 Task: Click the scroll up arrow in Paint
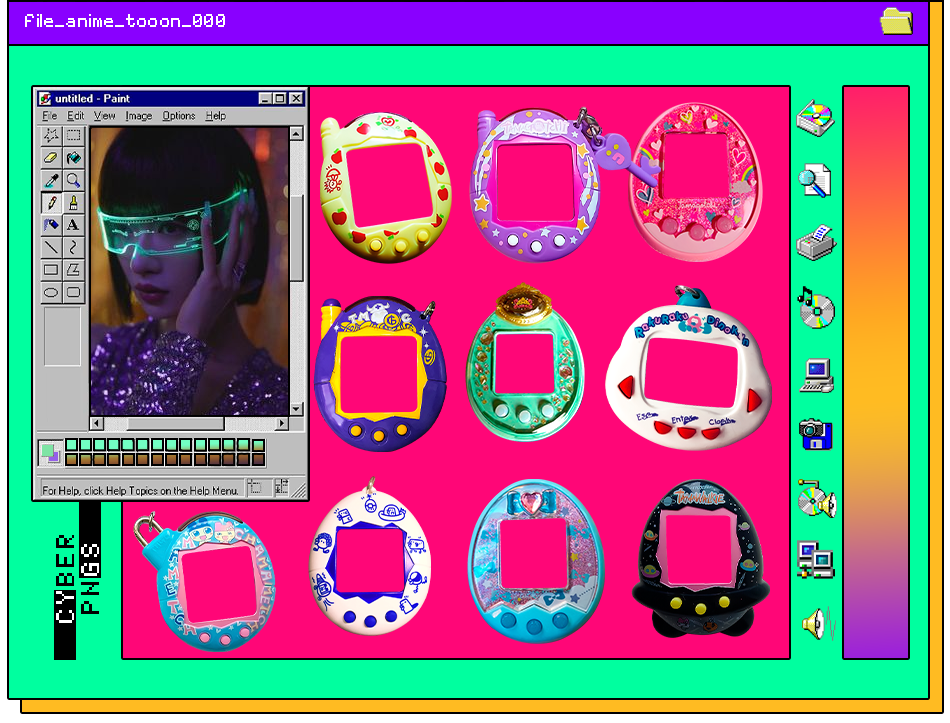296,134
